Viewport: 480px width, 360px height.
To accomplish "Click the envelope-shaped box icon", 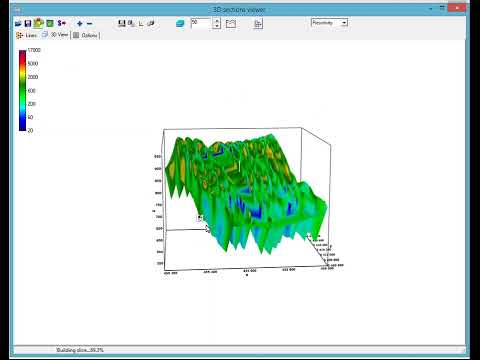I will [x=231, y=23].
